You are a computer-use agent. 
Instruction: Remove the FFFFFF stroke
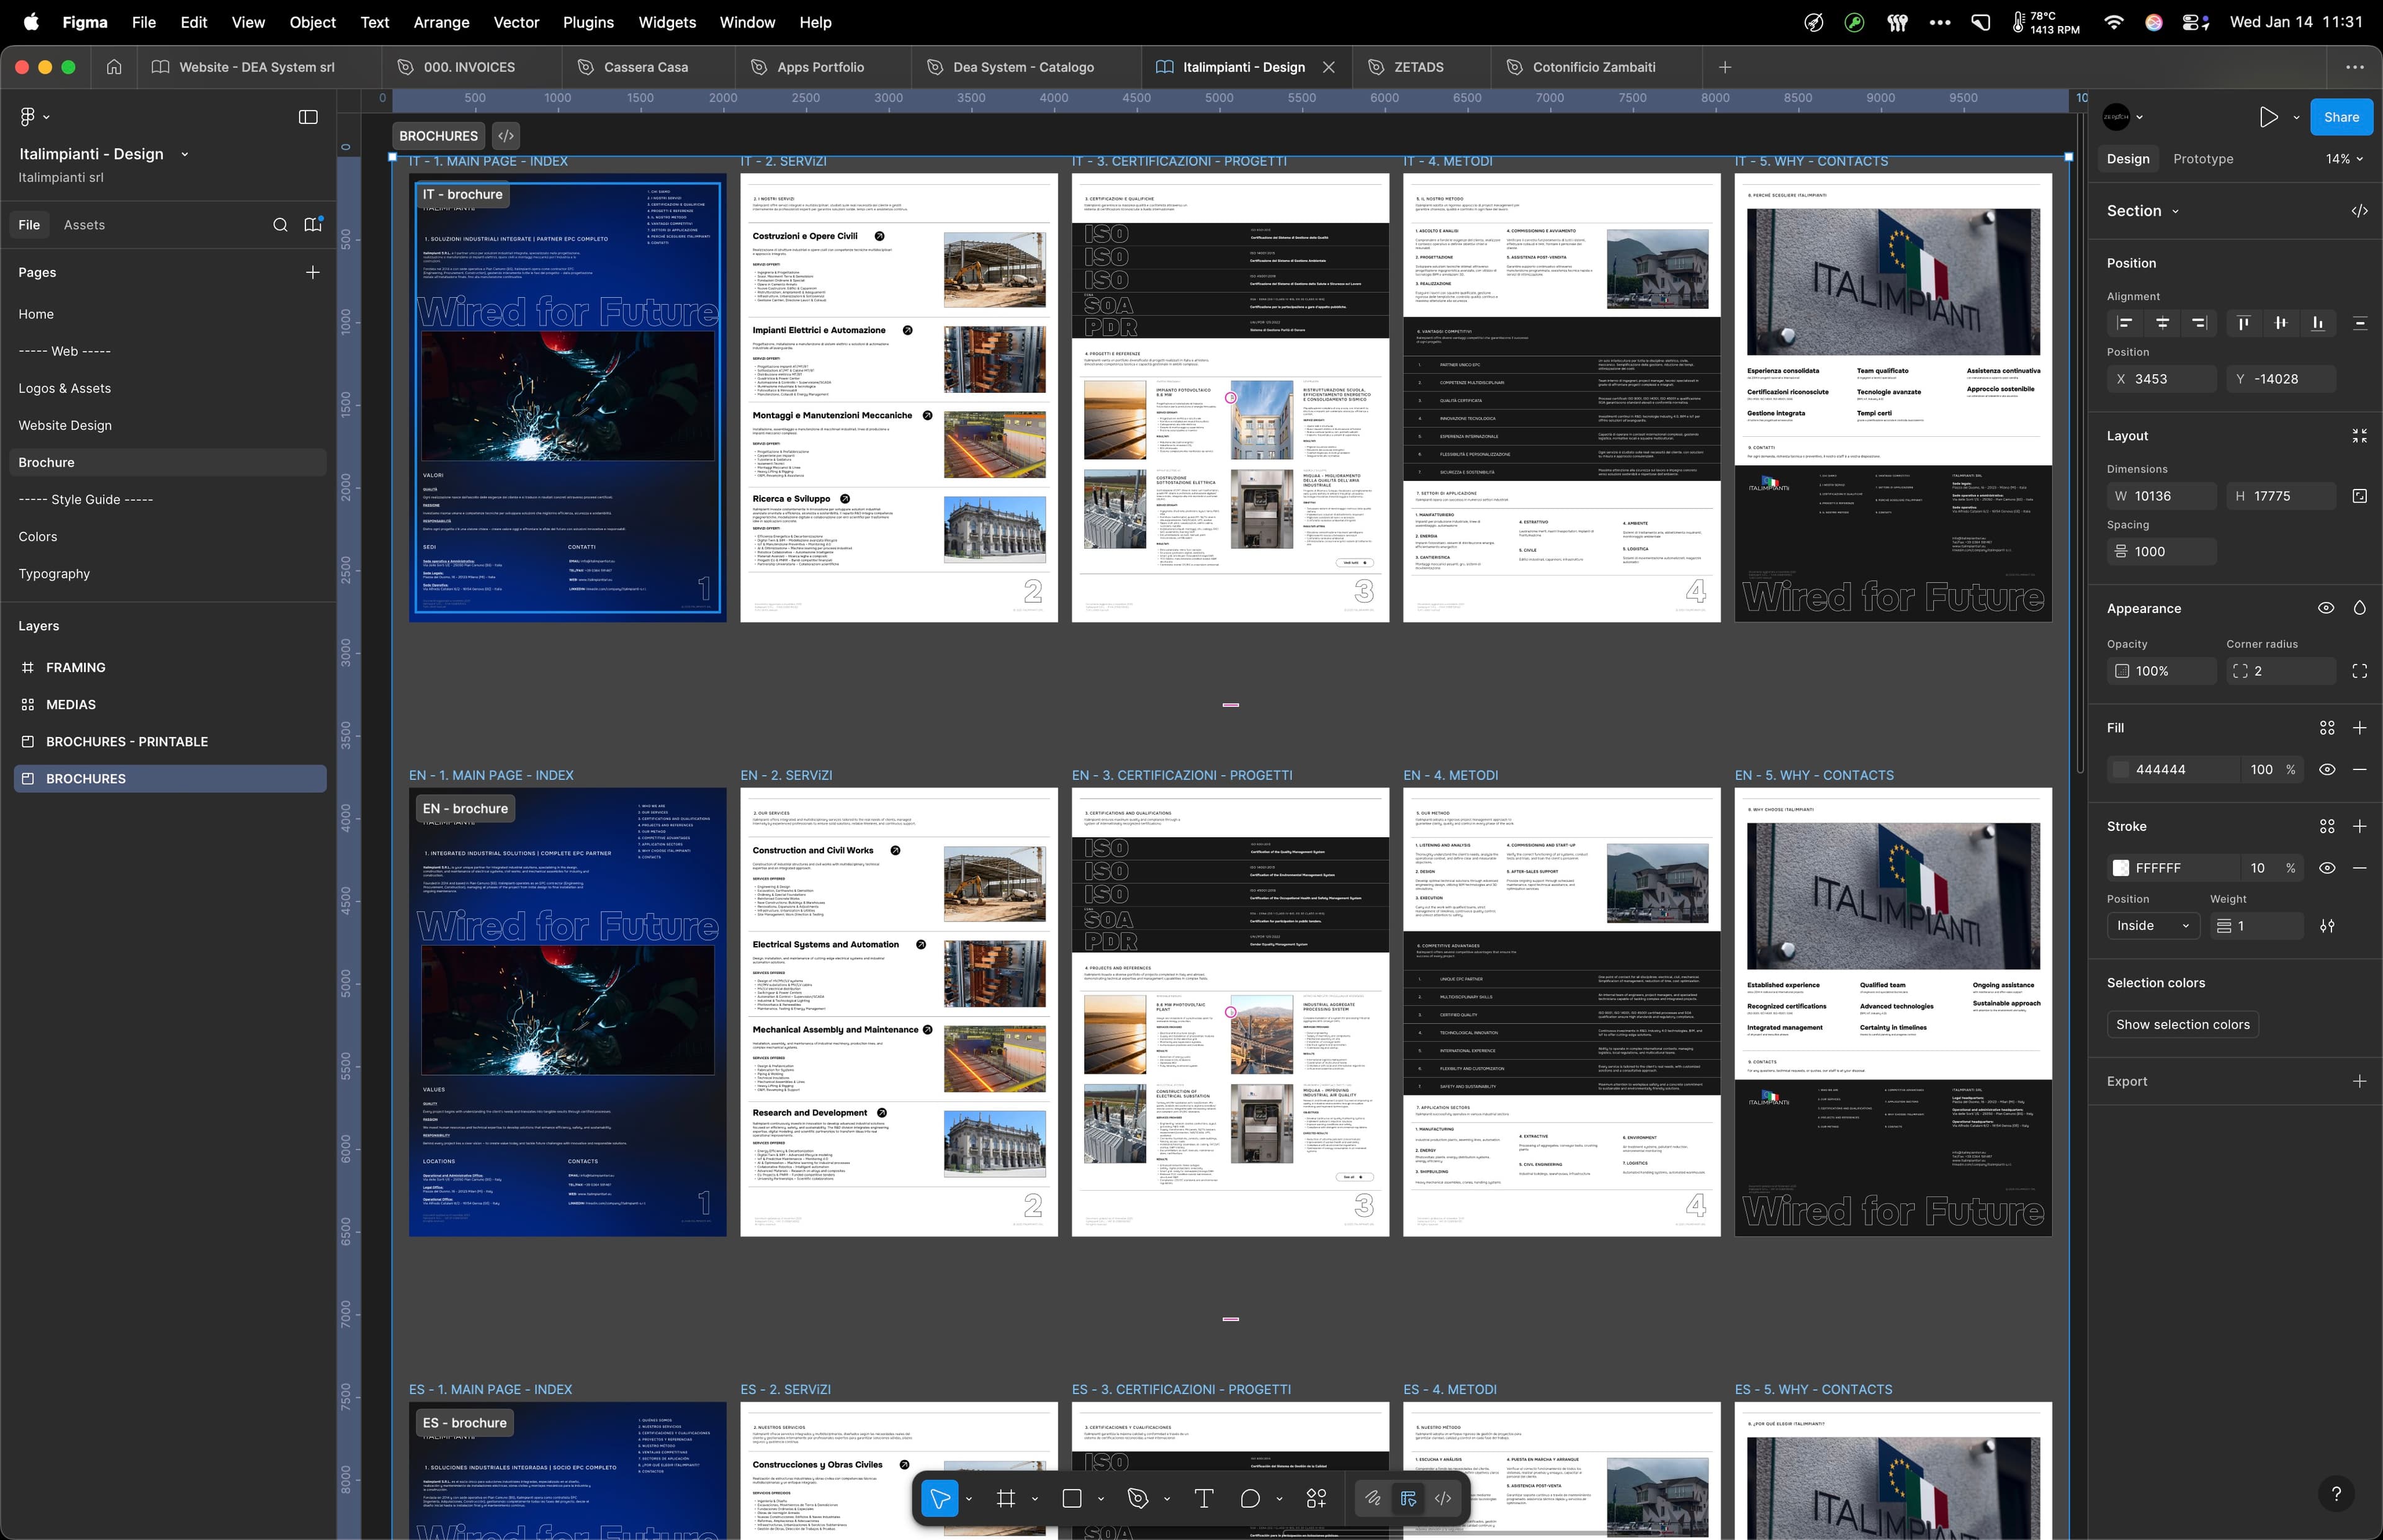2360,868
